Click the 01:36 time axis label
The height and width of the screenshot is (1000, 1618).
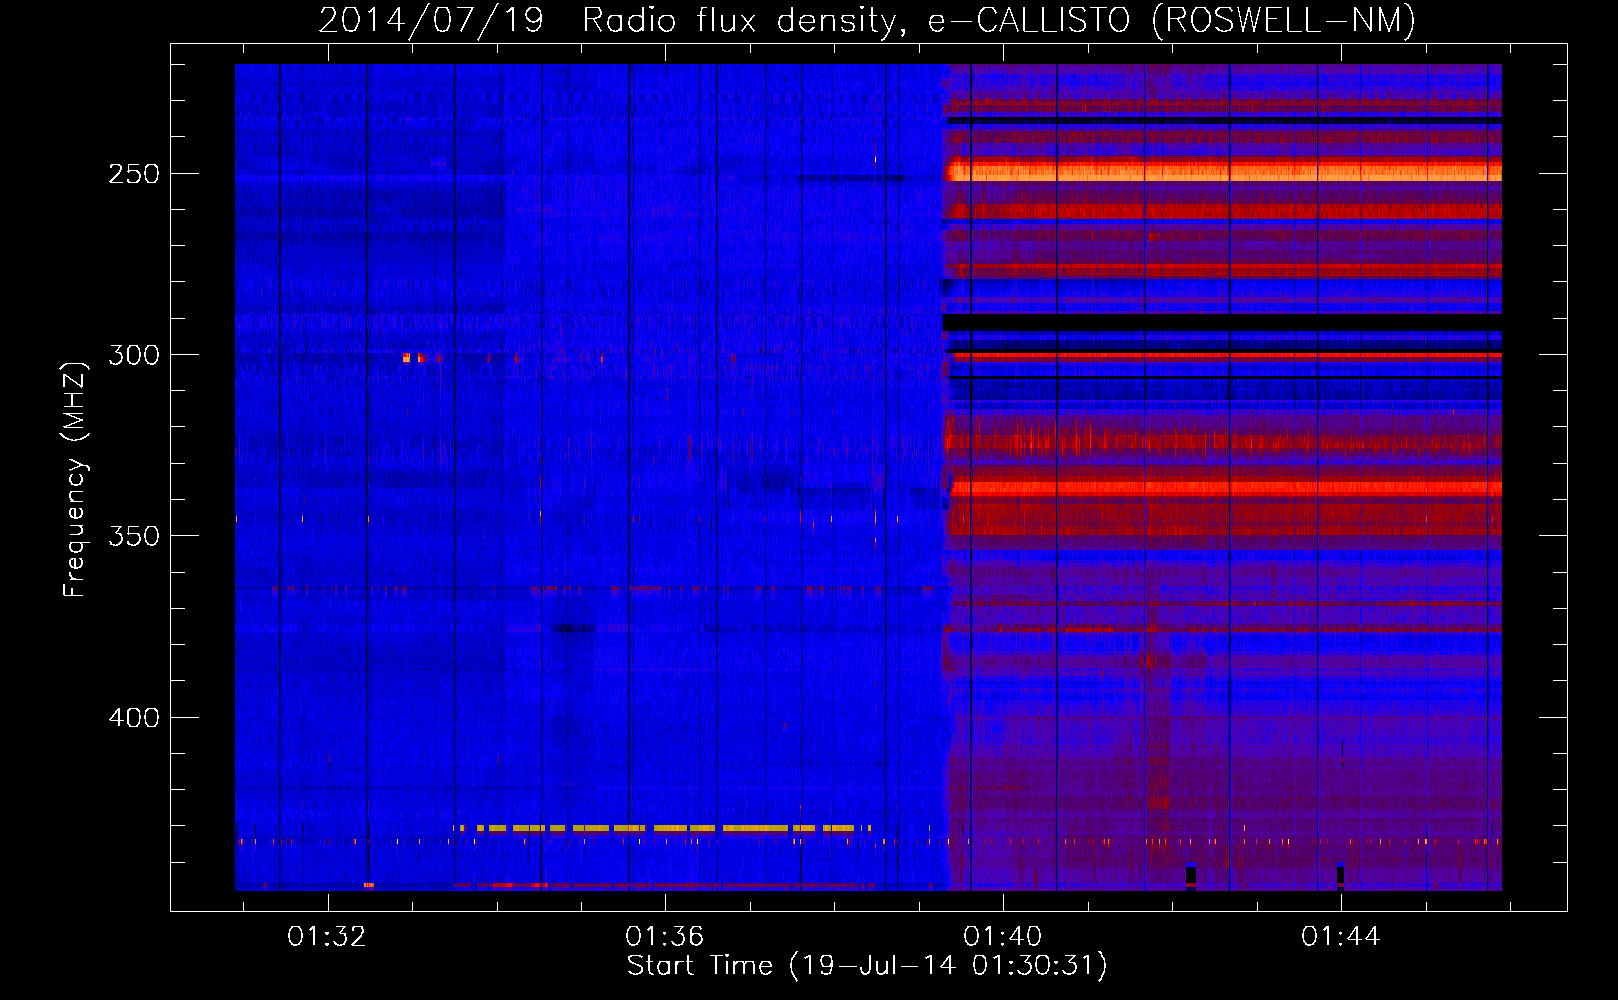pyautogui.click(x=665, y=937)
